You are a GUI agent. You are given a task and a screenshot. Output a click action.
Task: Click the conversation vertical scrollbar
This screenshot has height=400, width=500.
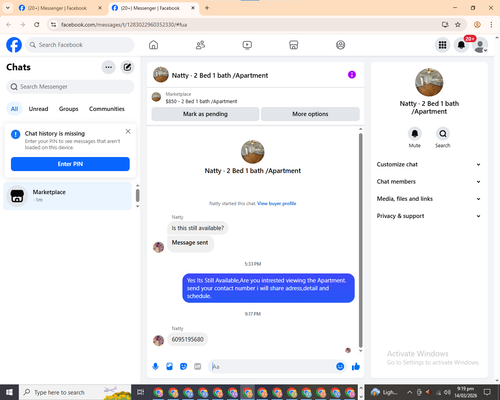[x=360, y=240]
